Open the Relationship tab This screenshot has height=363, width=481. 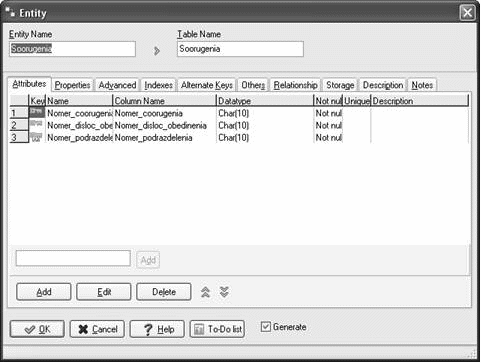tap(295, 85)
